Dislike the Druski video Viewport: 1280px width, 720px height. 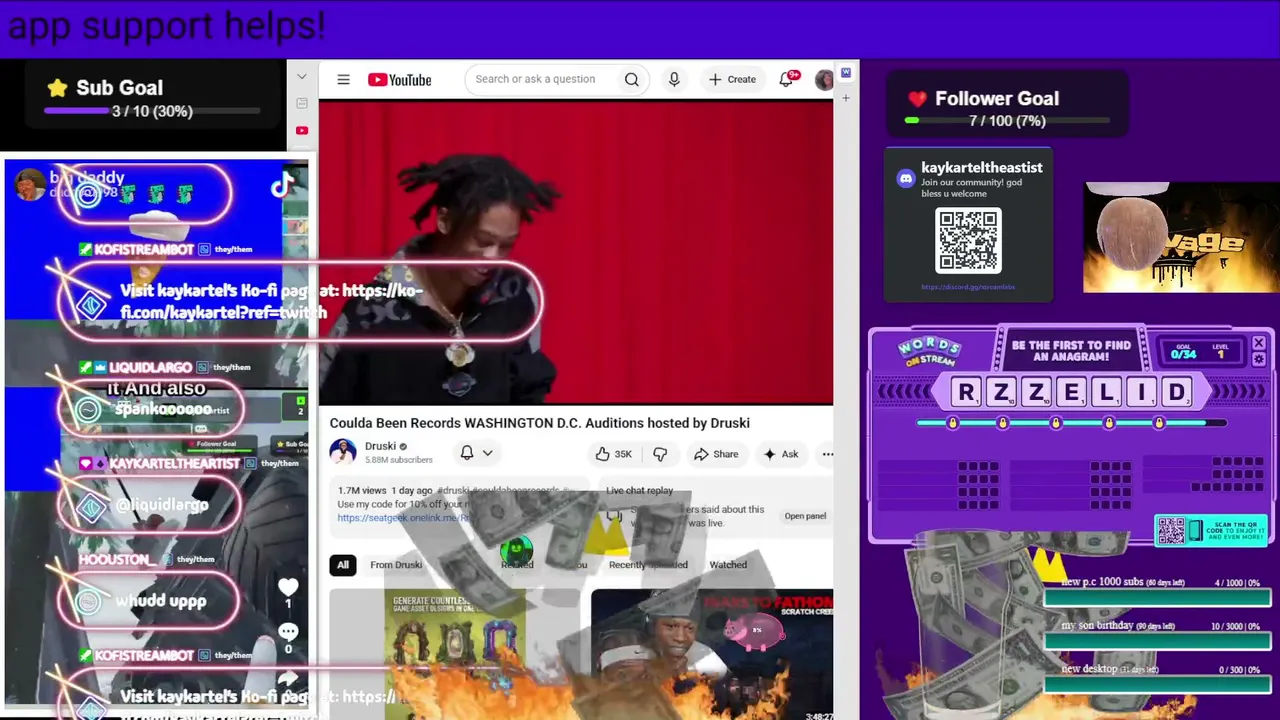click(660, 454)
